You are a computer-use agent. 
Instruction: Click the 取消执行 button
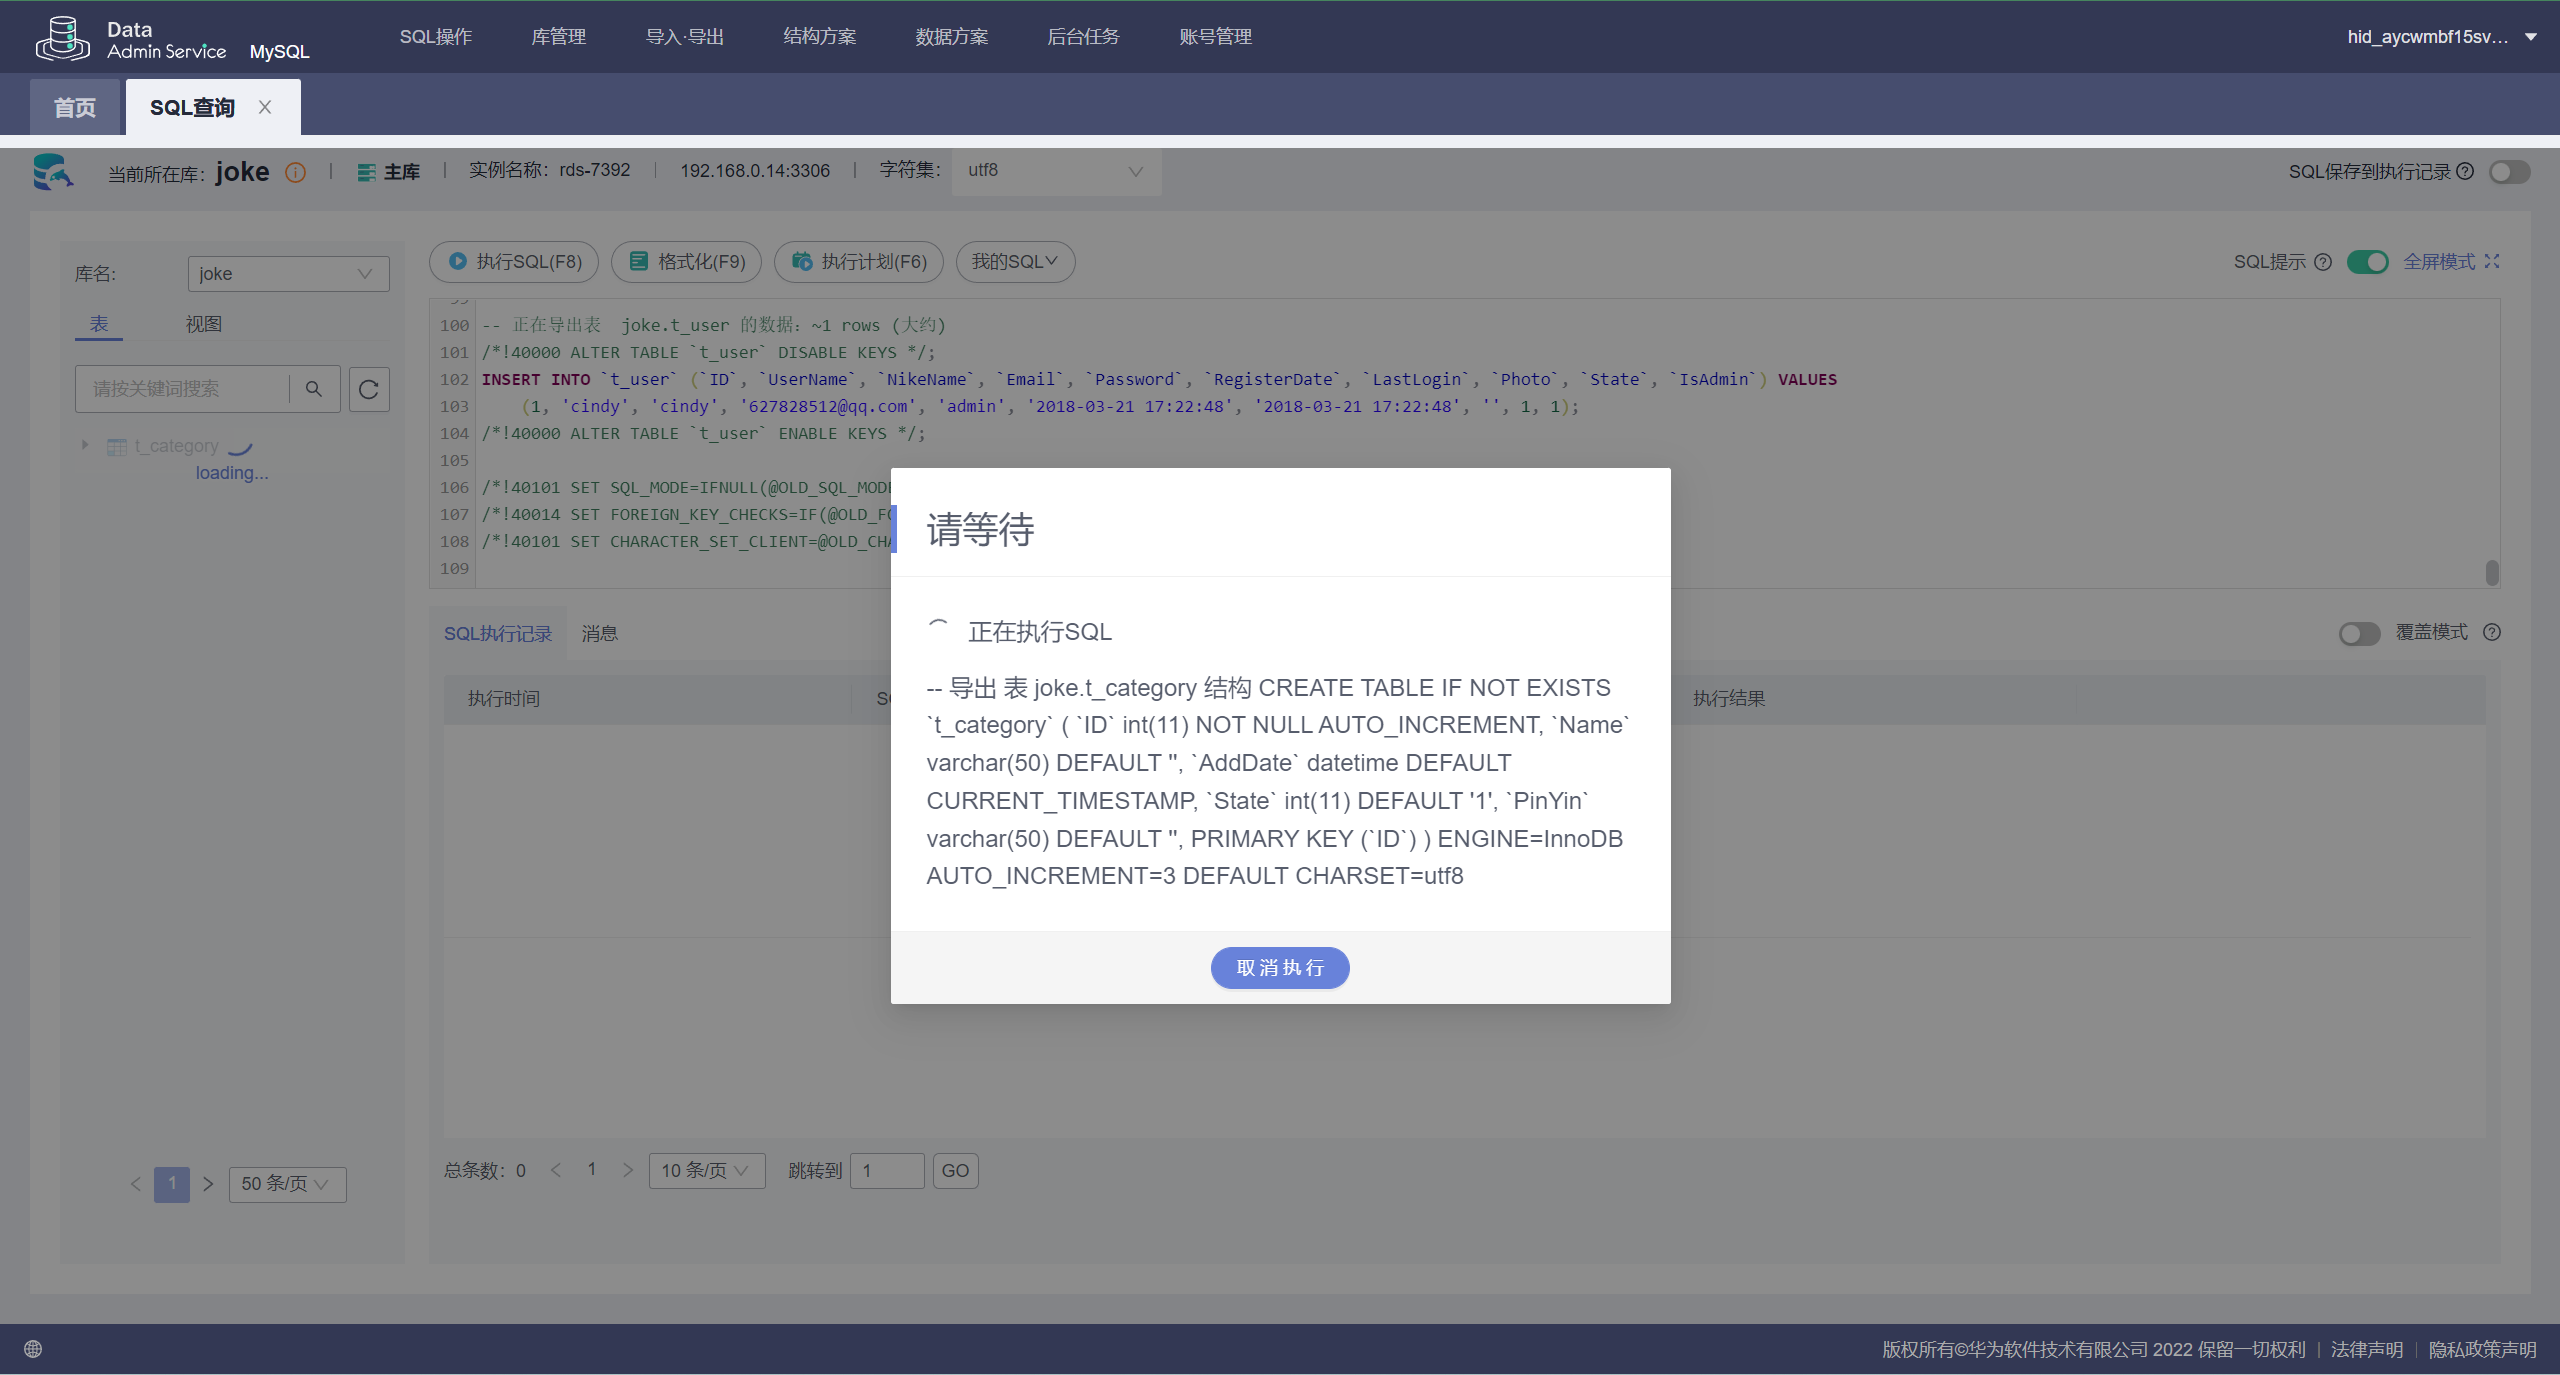1280,968
